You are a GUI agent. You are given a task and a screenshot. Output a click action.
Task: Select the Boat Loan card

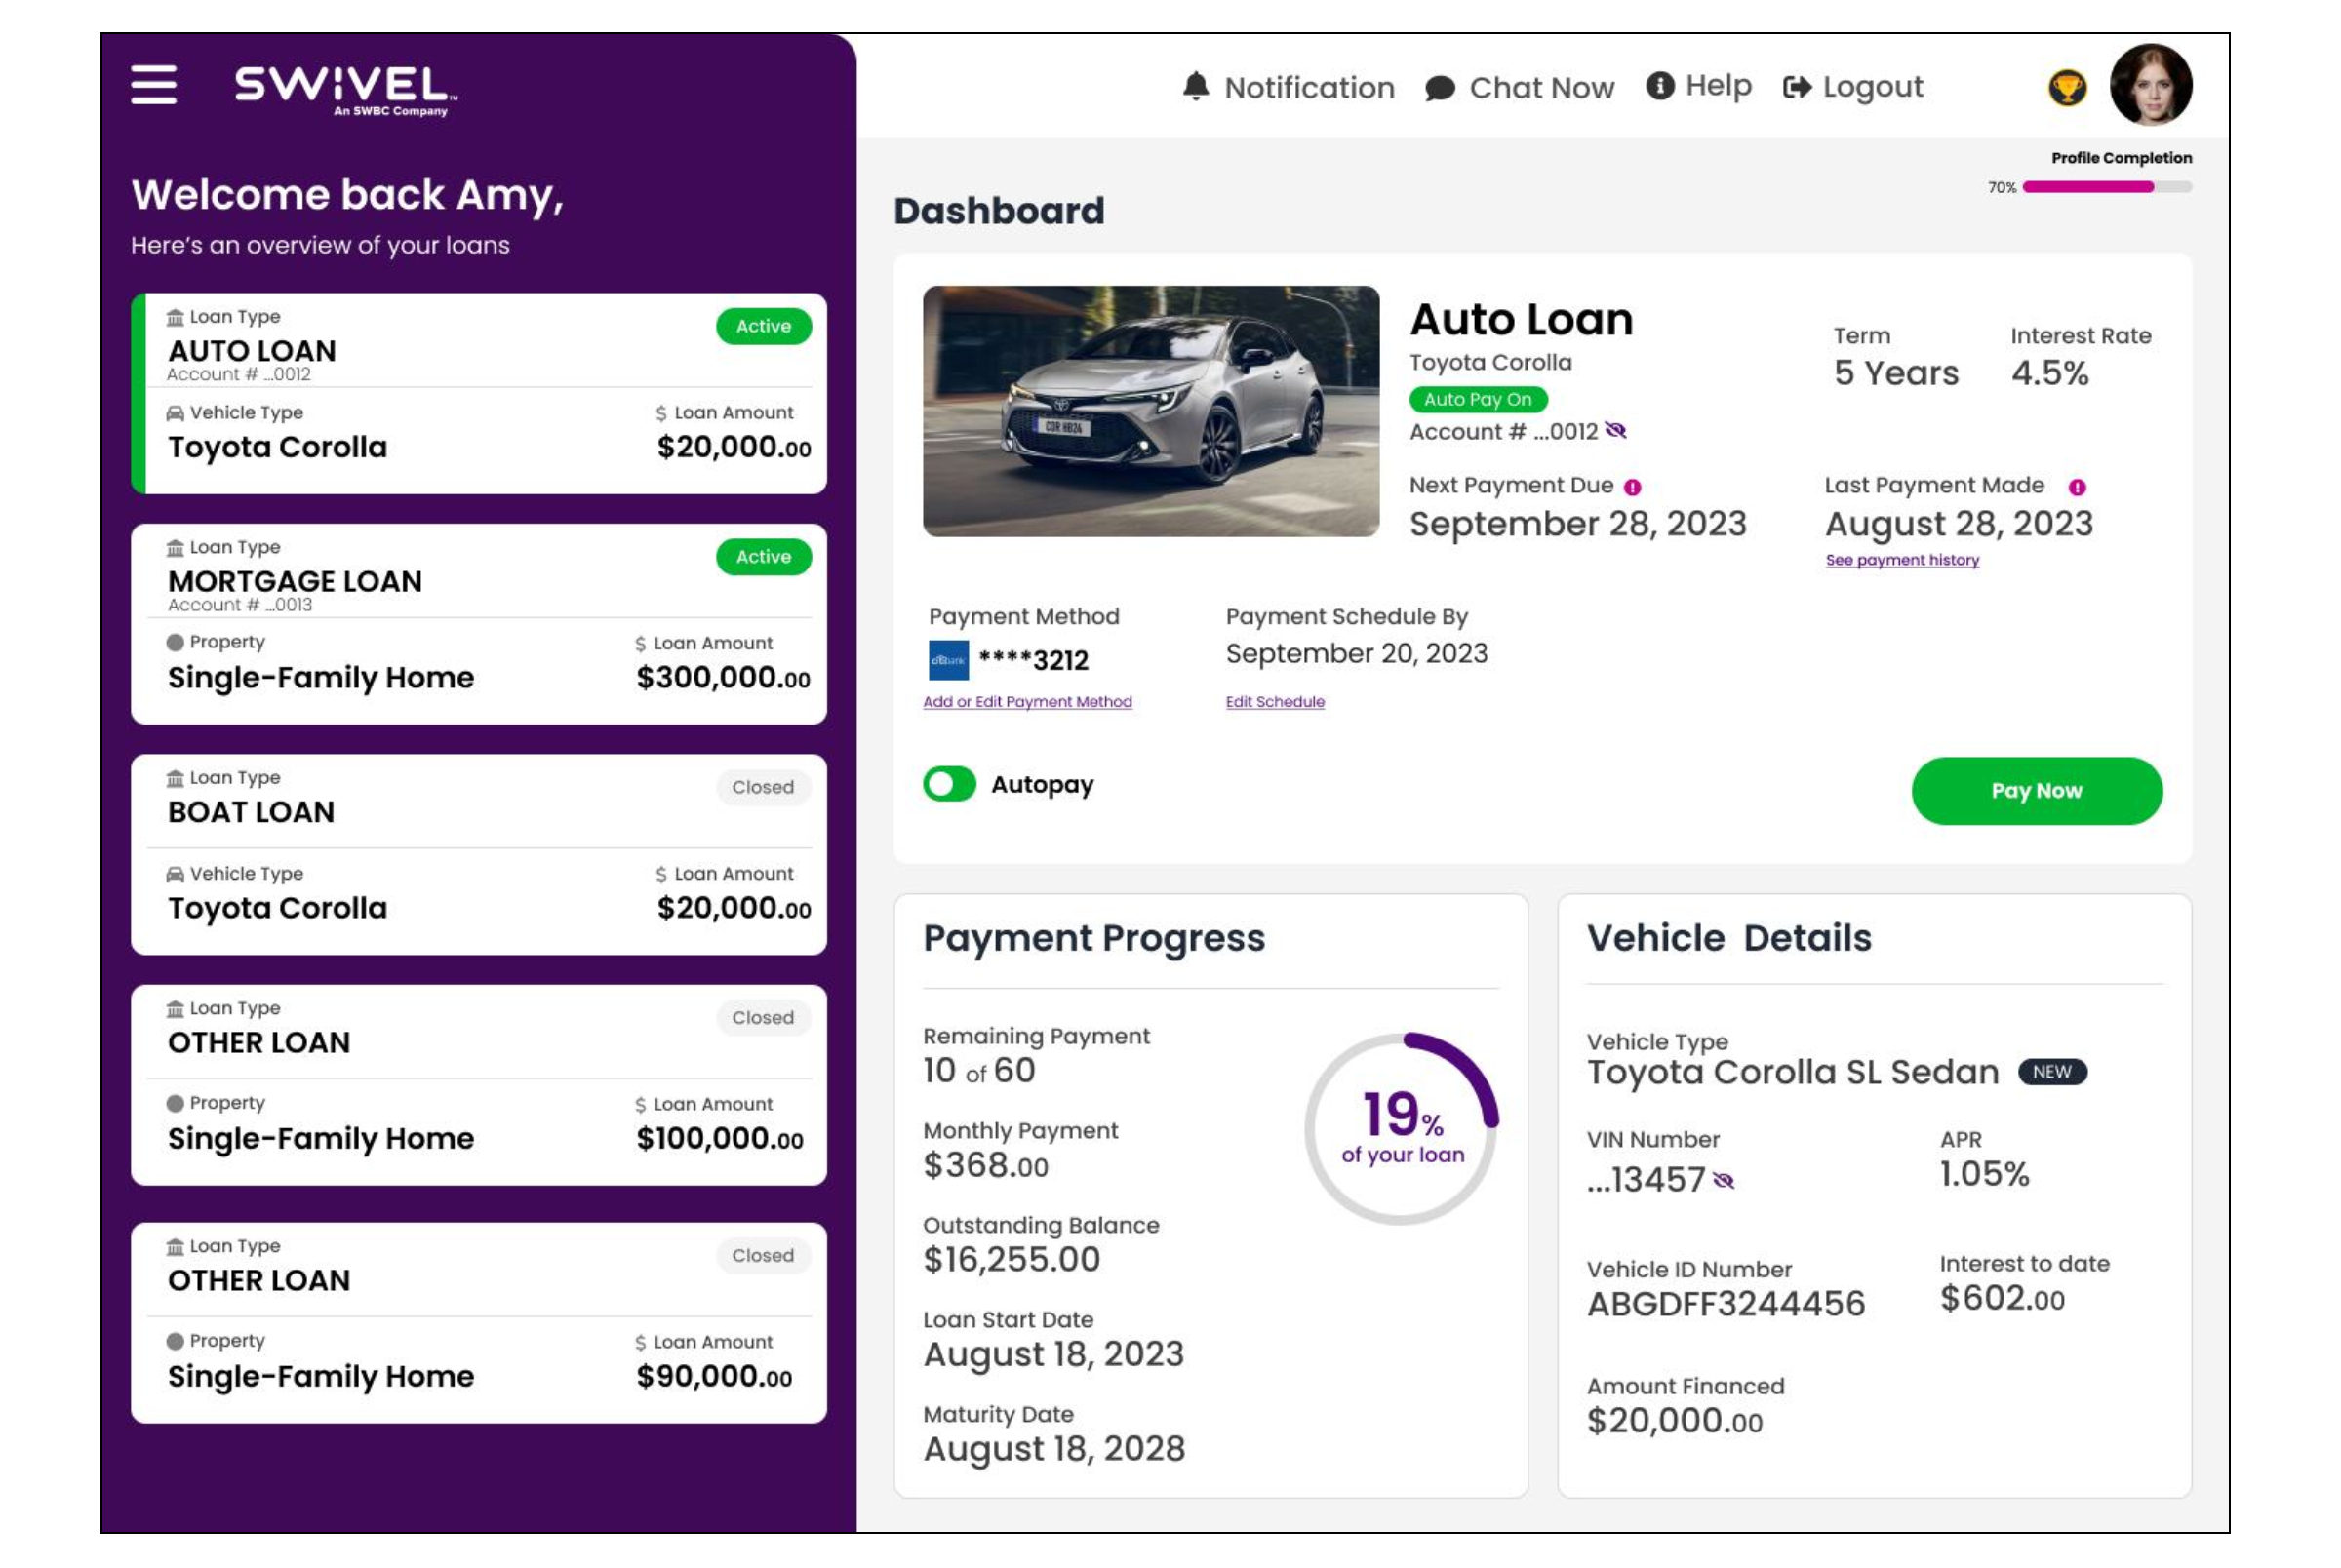478,854
